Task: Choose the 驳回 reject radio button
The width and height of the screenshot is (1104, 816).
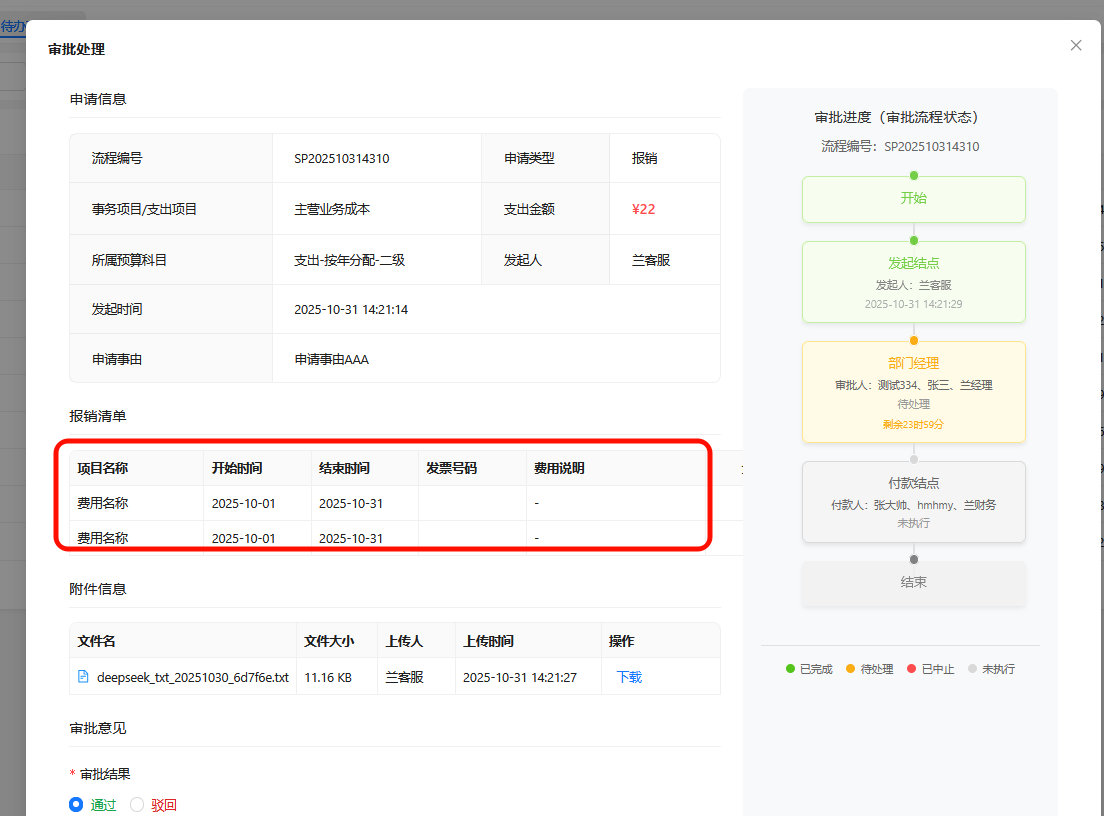Action: point(137,804)
